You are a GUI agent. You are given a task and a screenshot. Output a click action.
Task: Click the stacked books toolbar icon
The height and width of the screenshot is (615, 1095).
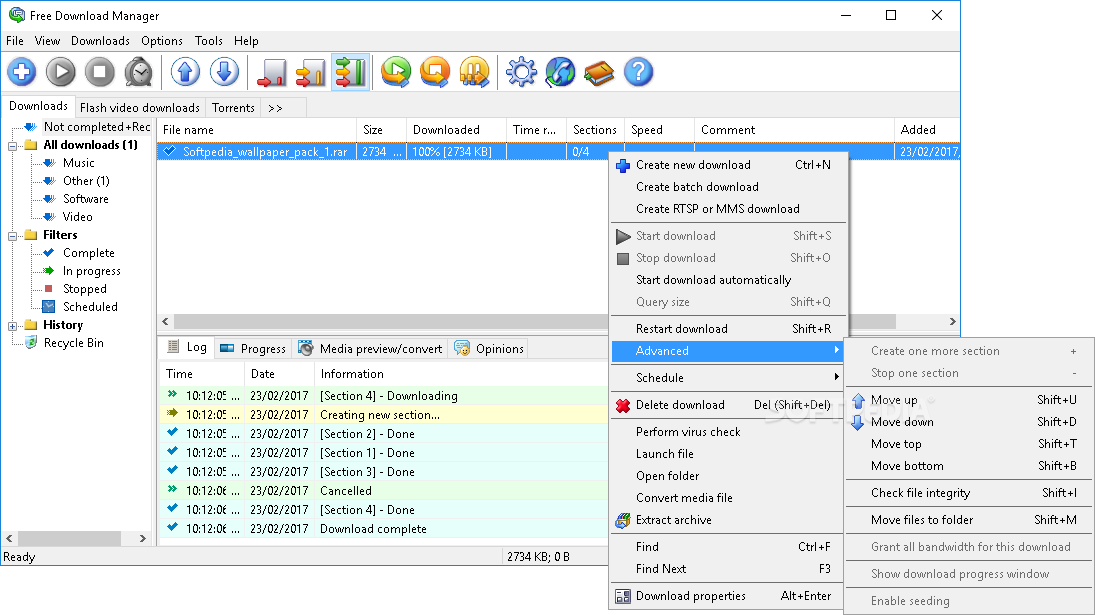tap(599, 72)
